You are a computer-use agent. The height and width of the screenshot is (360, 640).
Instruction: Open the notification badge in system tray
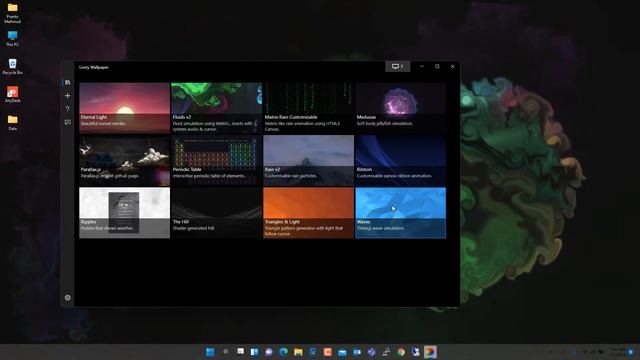click(x=631, y=352)
